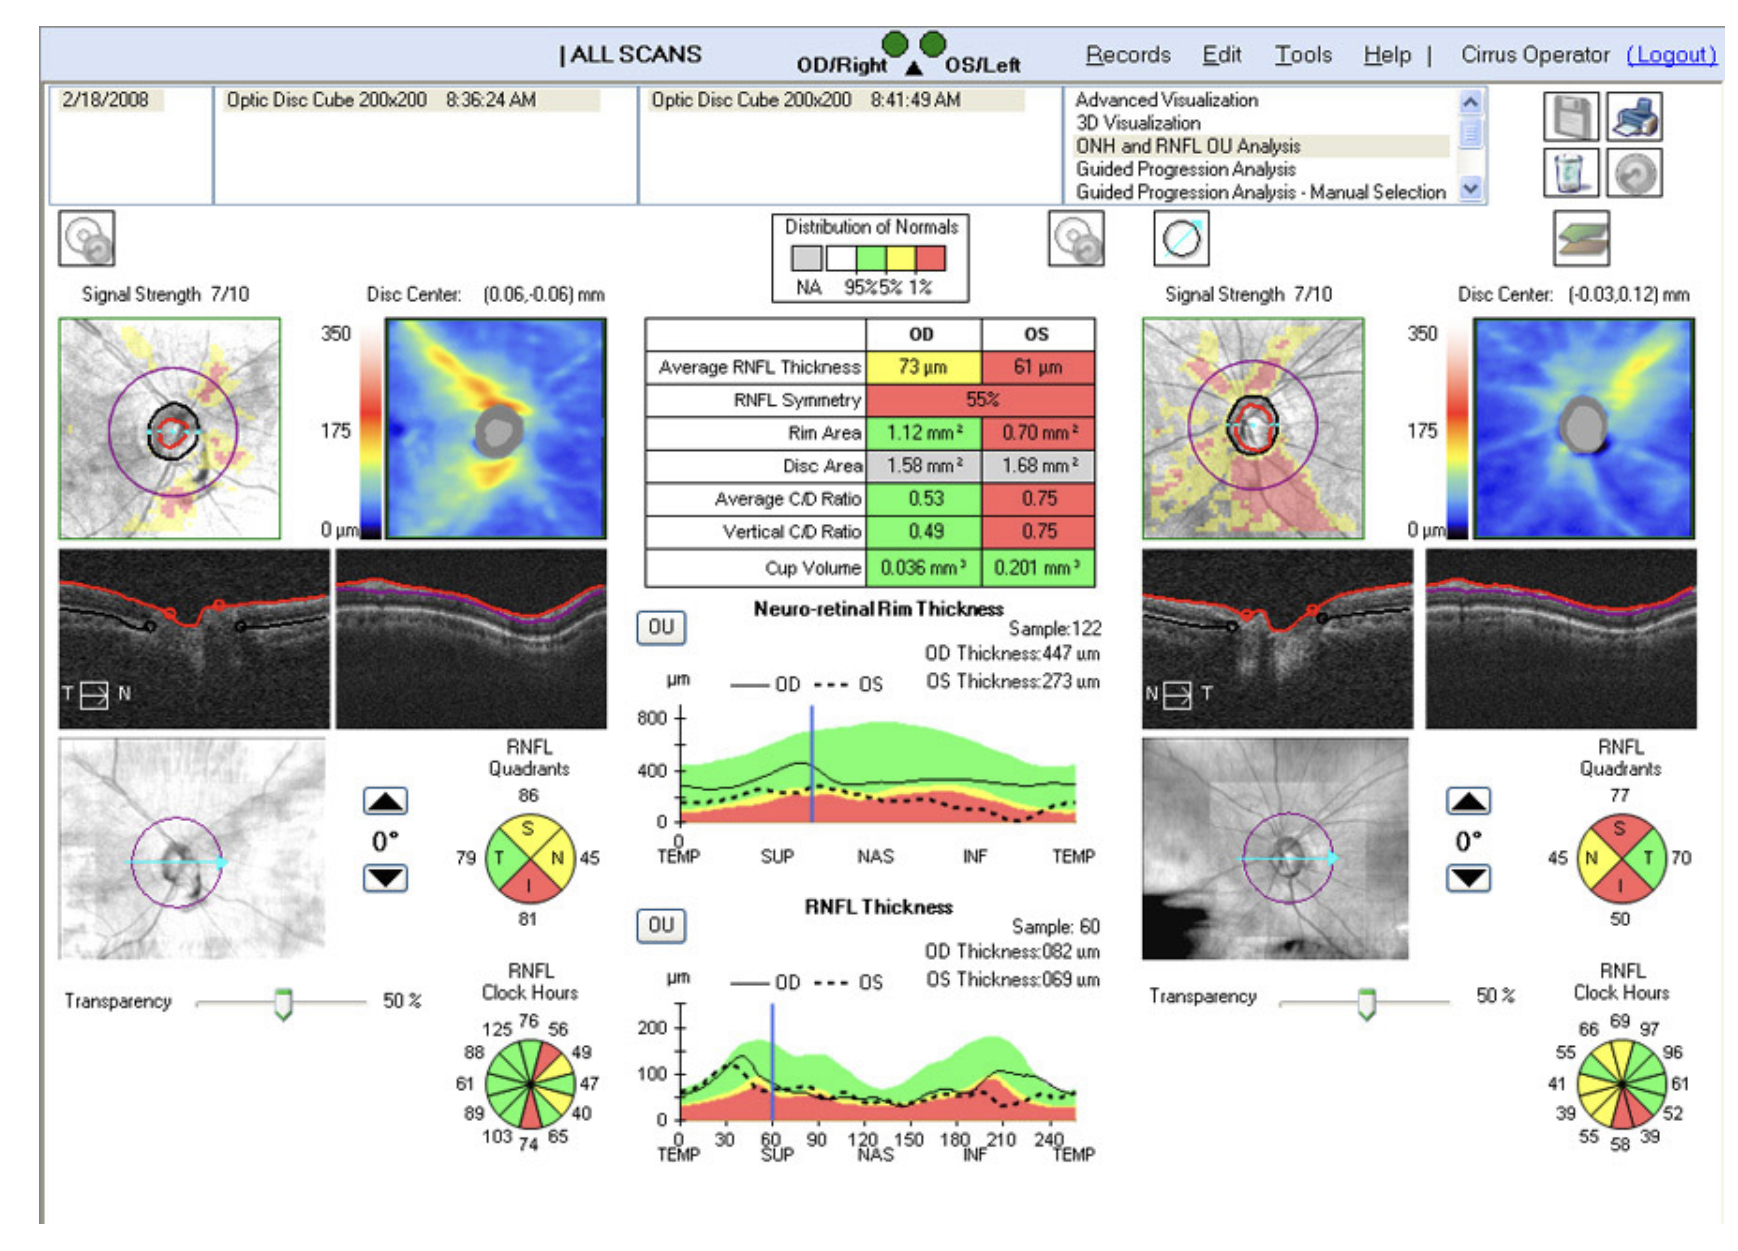Click the circle-with-arrow icon for left eye
The height and width of the screenshot is (1251, 1738).
1181,239
